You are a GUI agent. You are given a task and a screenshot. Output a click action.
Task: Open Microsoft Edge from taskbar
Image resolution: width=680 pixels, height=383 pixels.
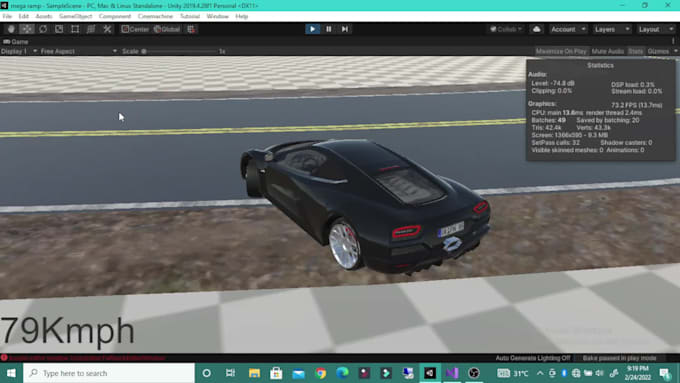(342, 373)
